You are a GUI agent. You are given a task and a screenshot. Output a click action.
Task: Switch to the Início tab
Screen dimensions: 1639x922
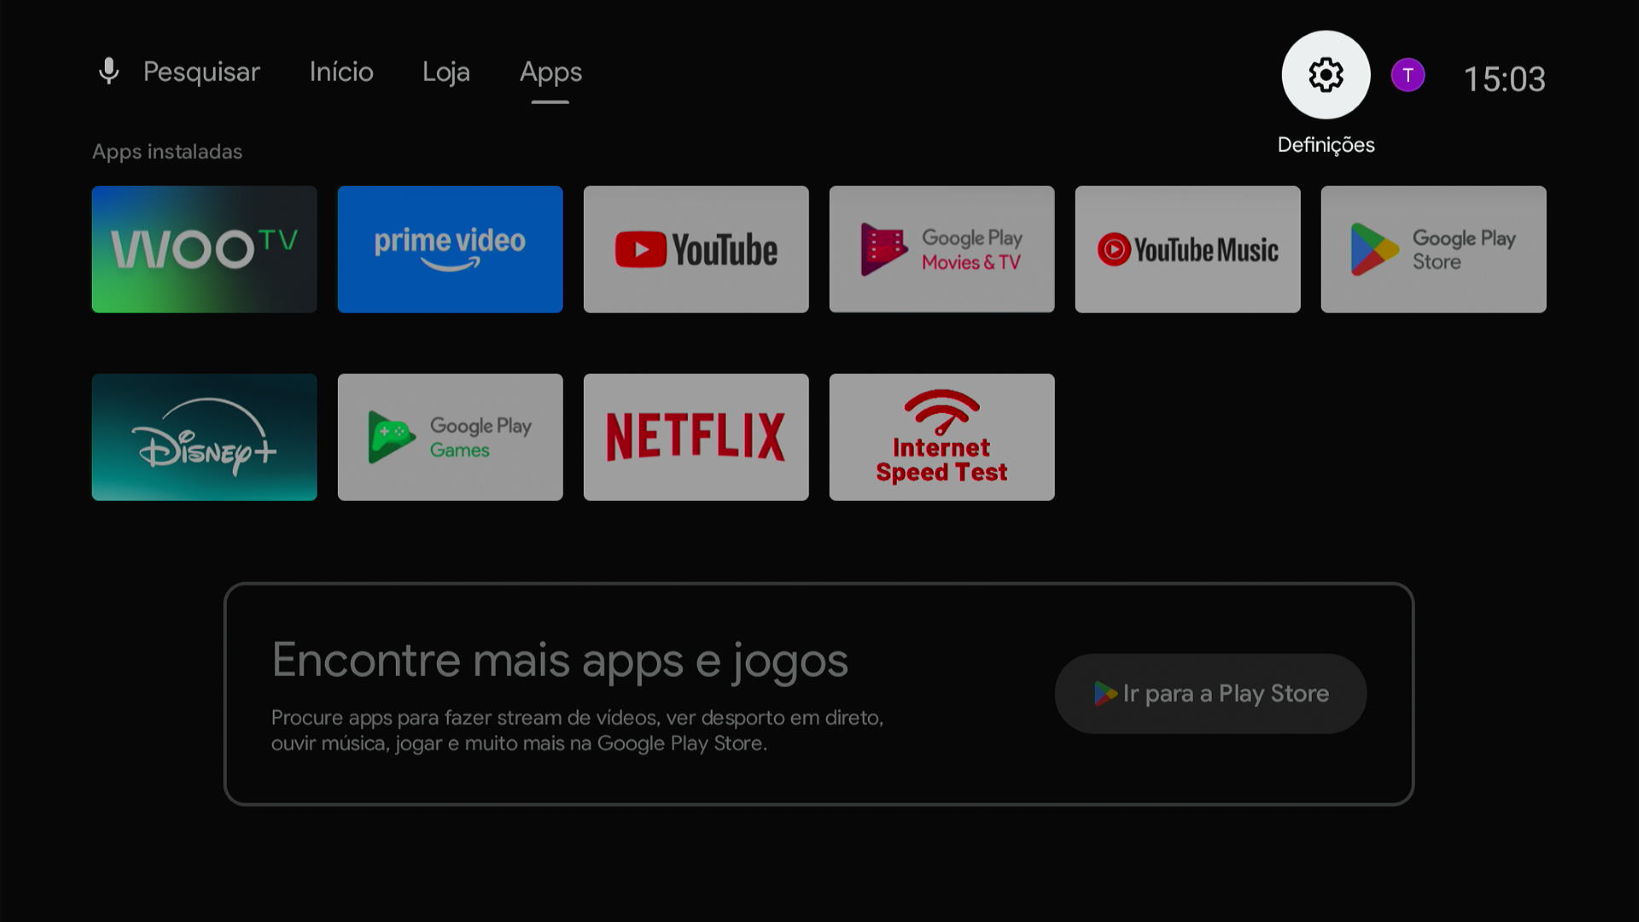341,72
